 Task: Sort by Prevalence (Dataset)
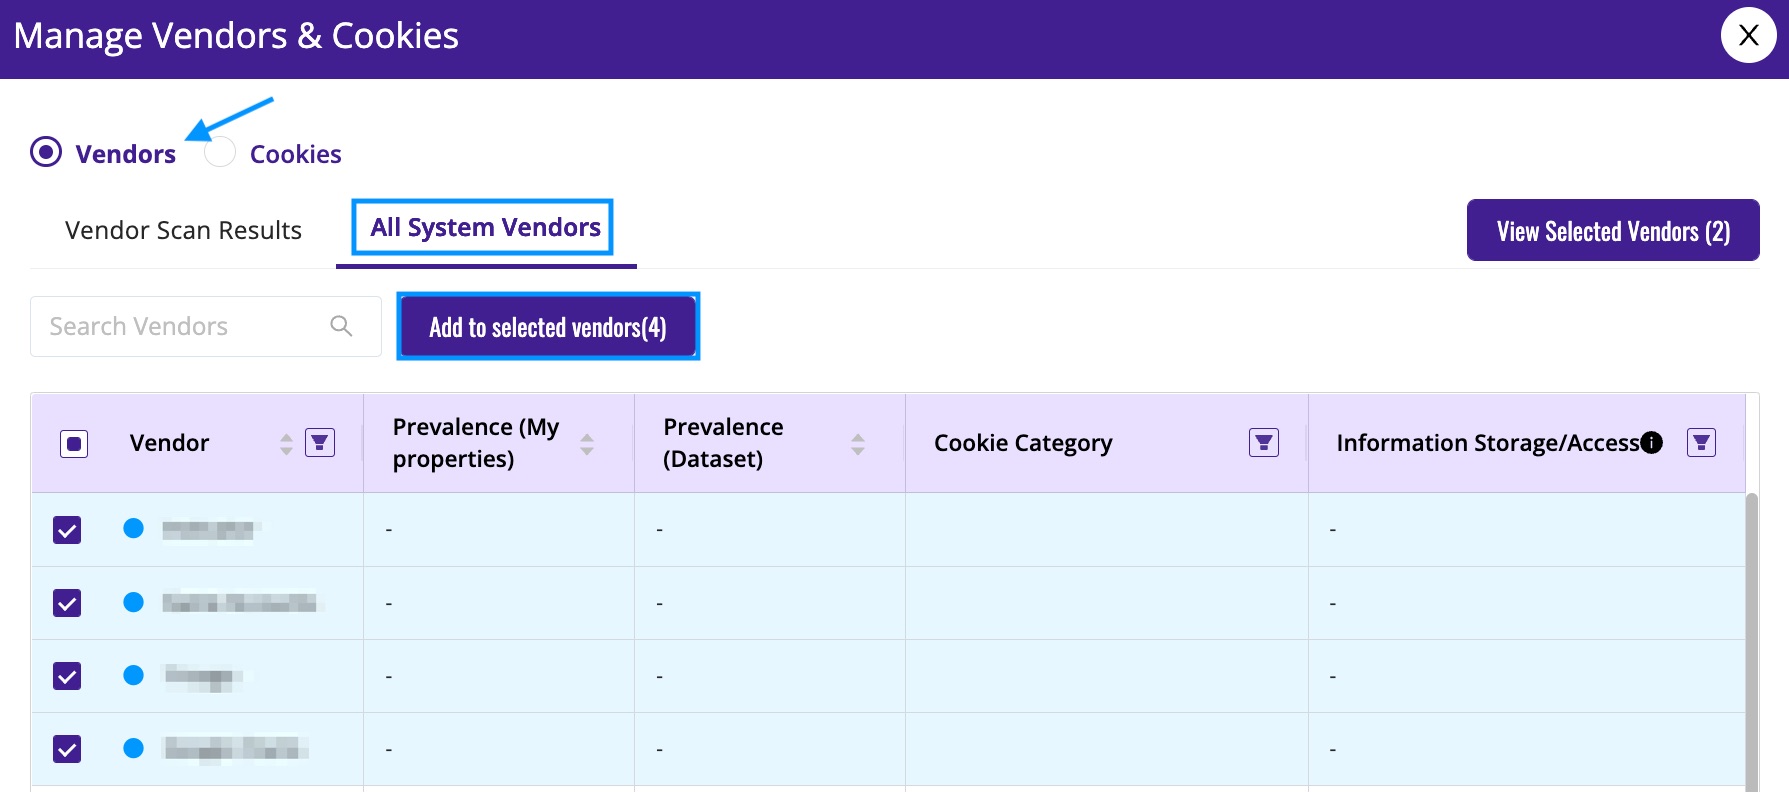coord(858,444)
